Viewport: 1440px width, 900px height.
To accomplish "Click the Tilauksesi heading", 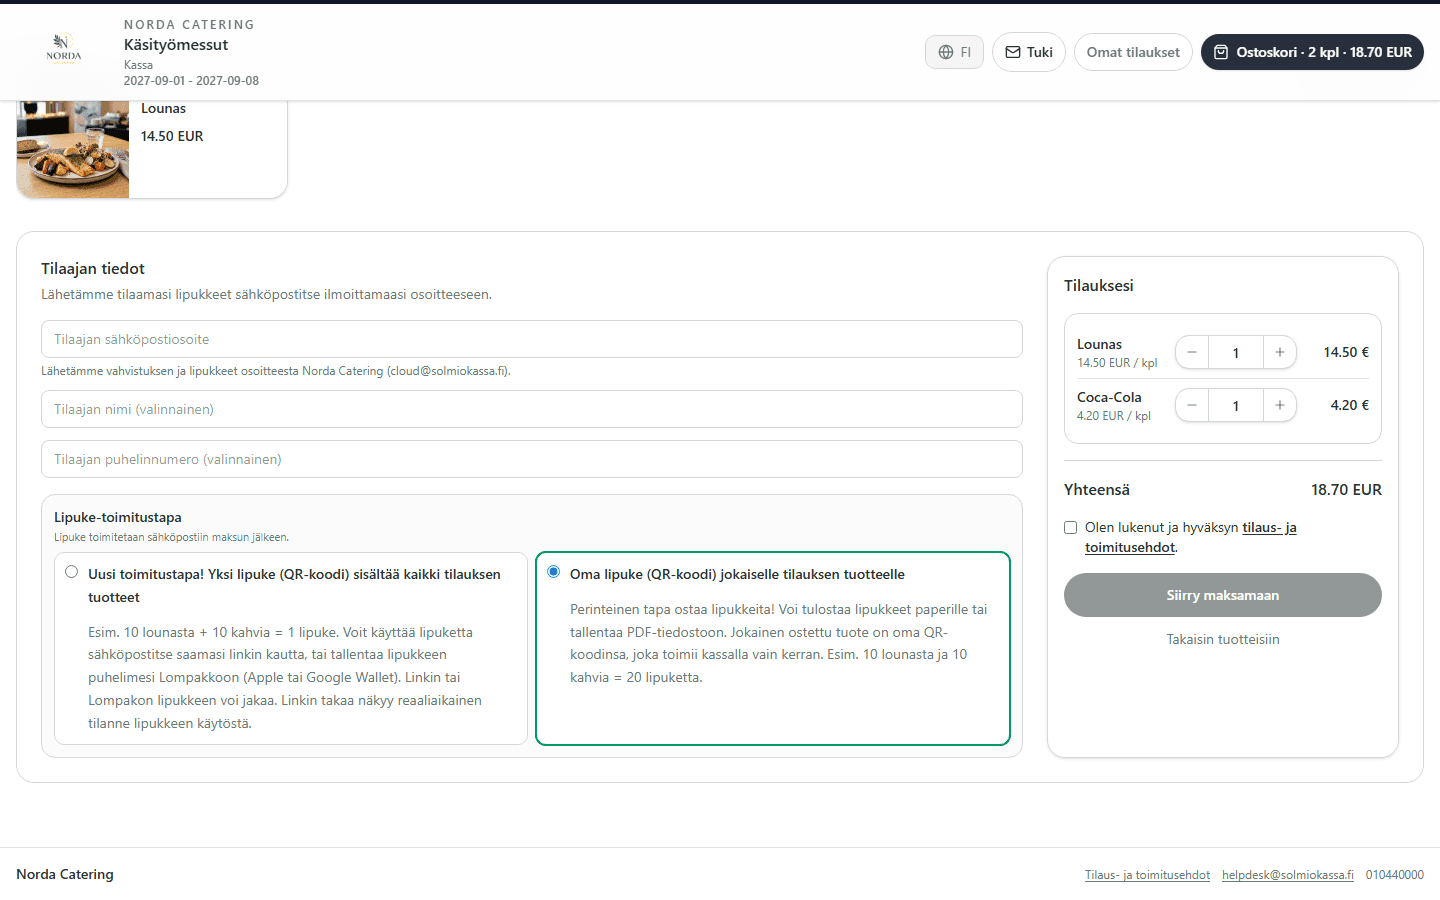I will [x=1099, y=286].
